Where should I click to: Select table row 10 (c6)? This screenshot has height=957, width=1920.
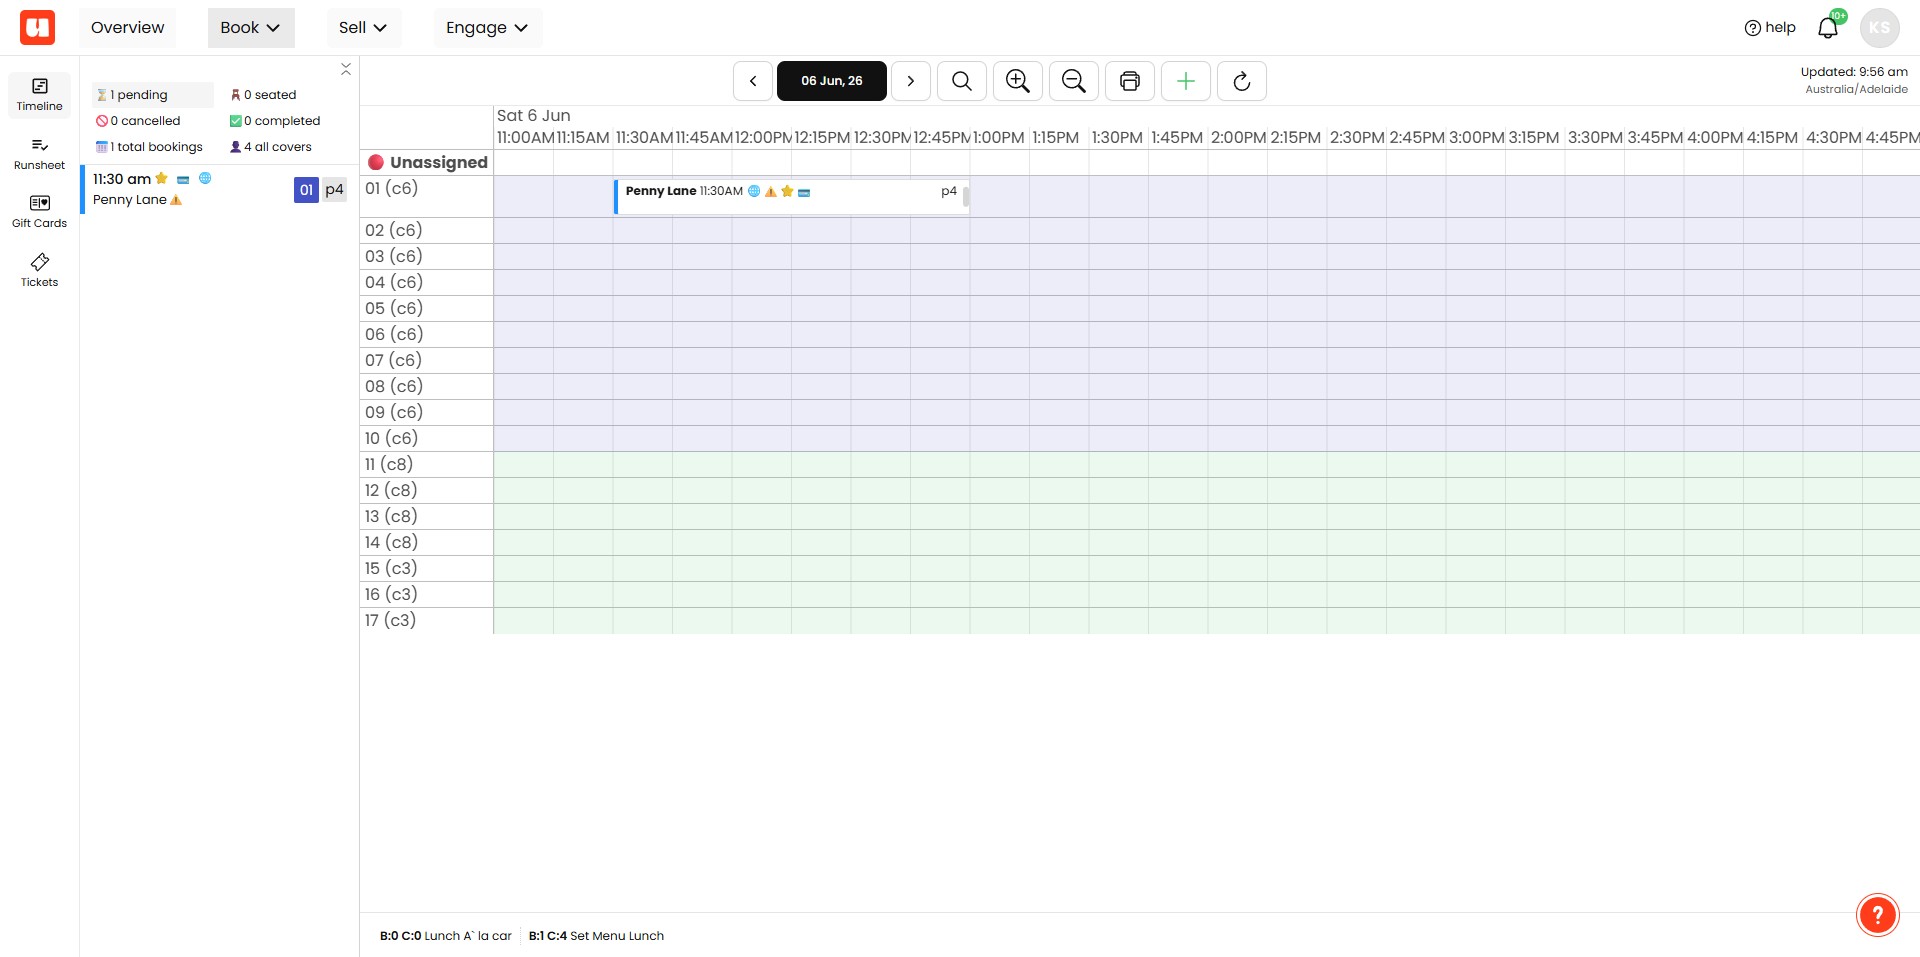tap(427, 438)
